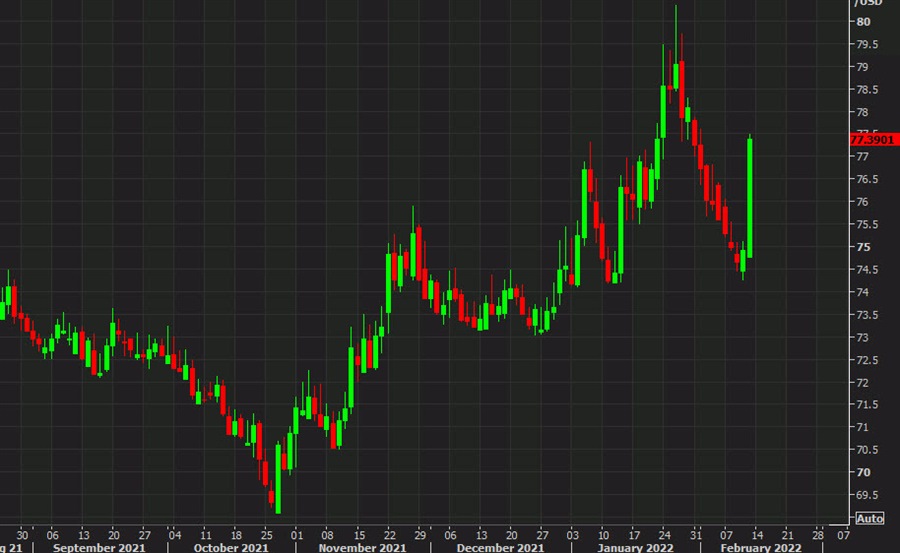Click the 76 price axis label

click(862, 202)
